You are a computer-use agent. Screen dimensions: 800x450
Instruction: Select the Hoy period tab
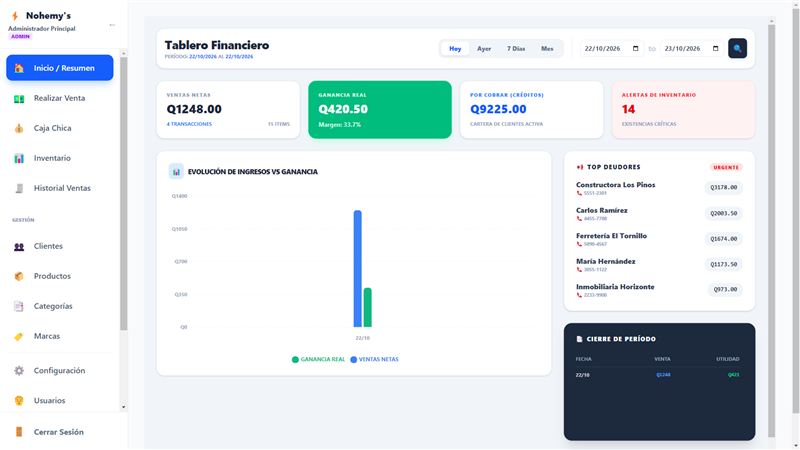455,48
